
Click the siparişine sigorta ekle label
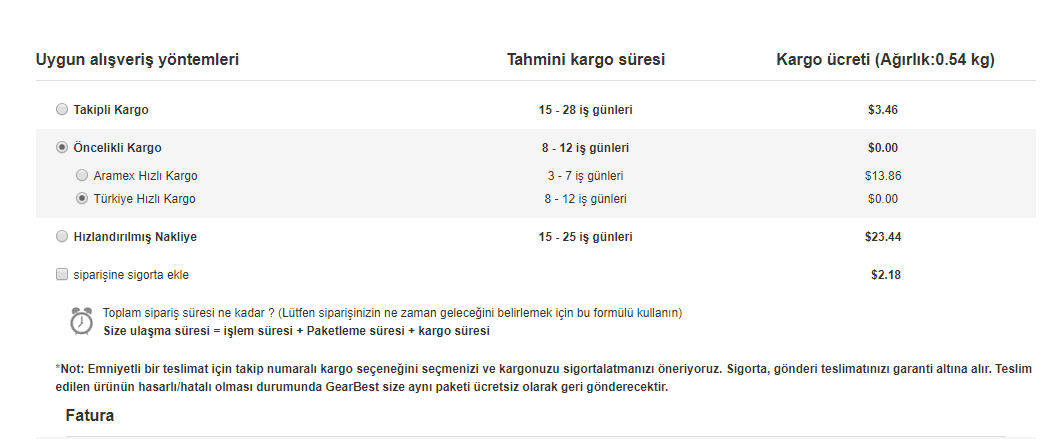tap(130, 274)
